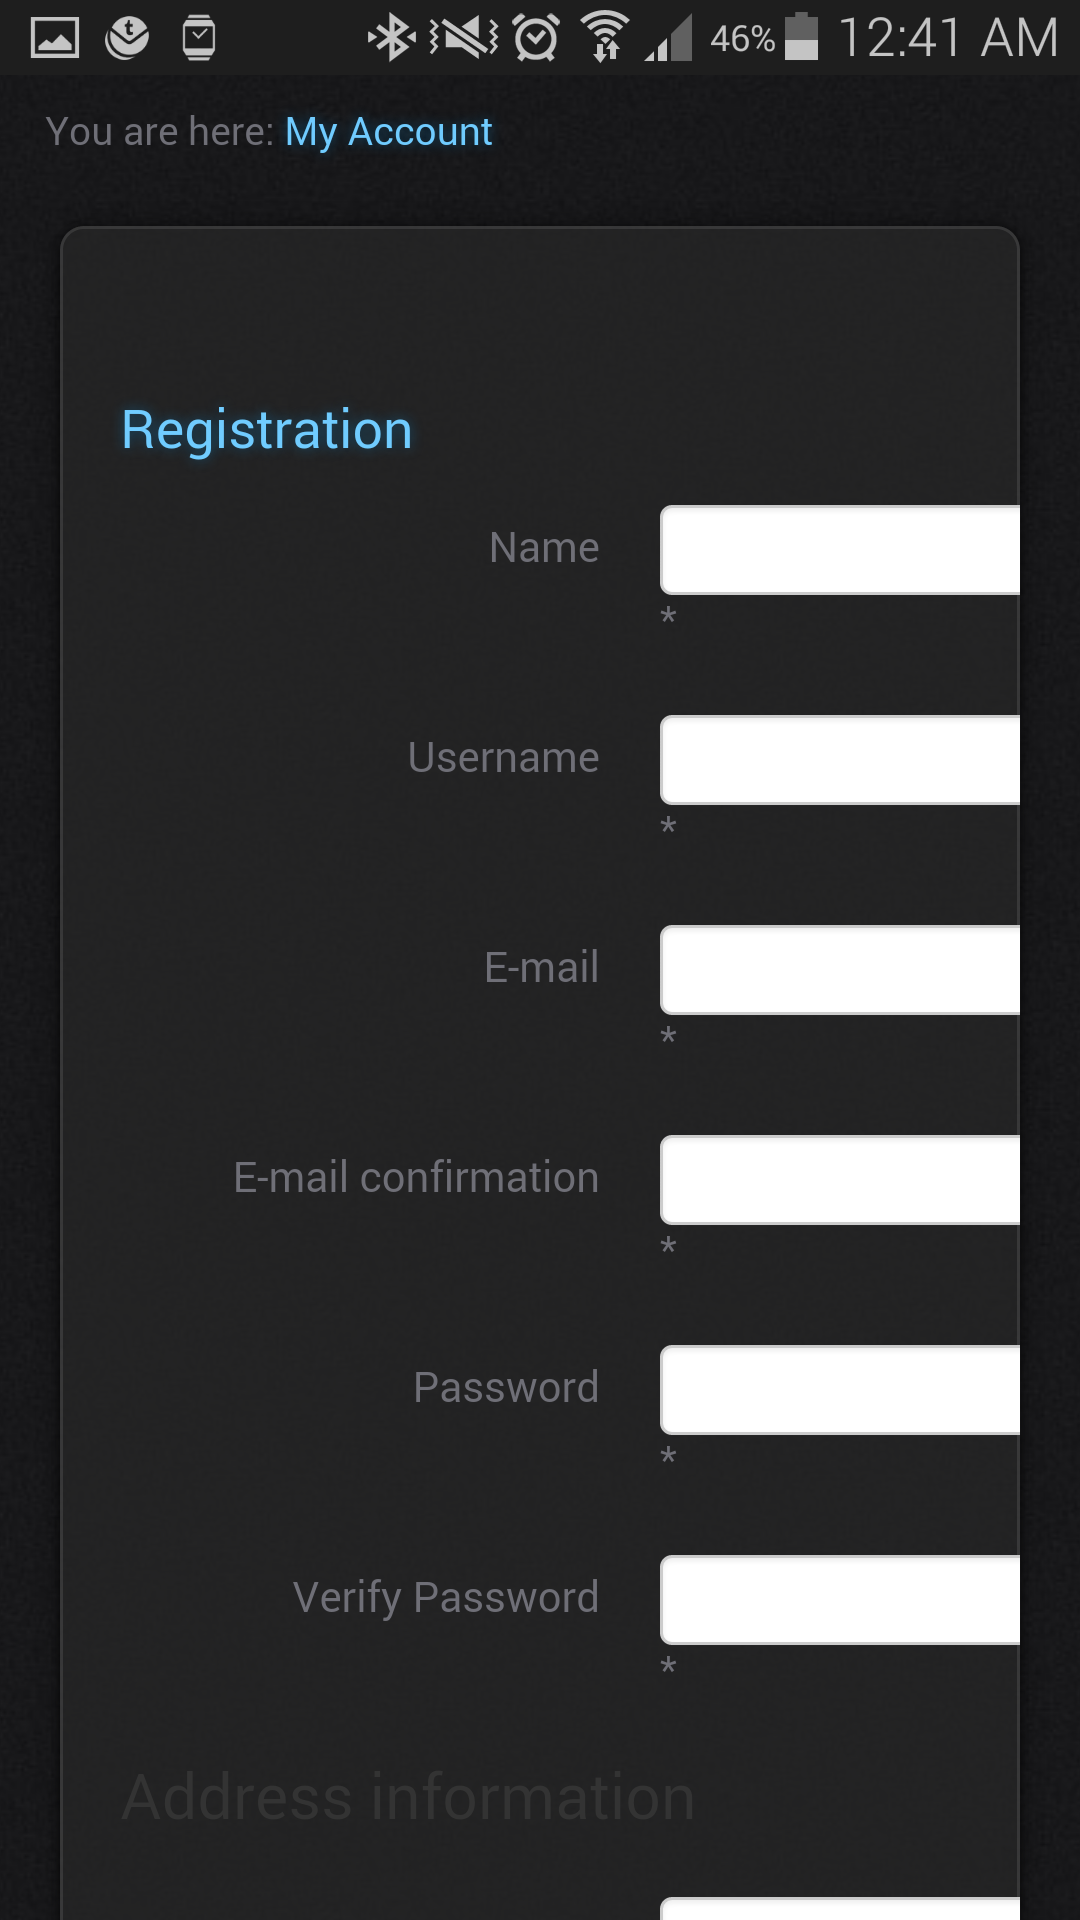The image size is (1080, 1920).
Task: Tap the Bluetooth status icon
Action: (x=391, y=38)
